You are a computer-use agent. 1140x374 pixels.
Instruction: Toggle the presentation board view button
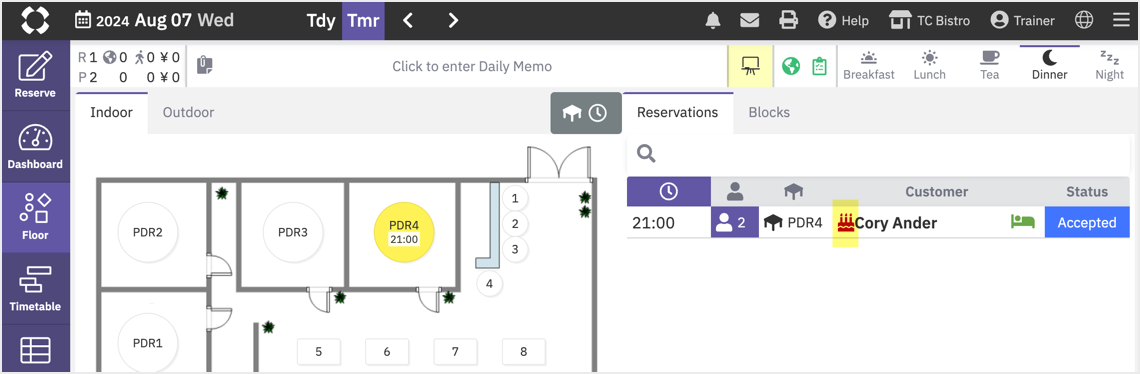point(750,66)
